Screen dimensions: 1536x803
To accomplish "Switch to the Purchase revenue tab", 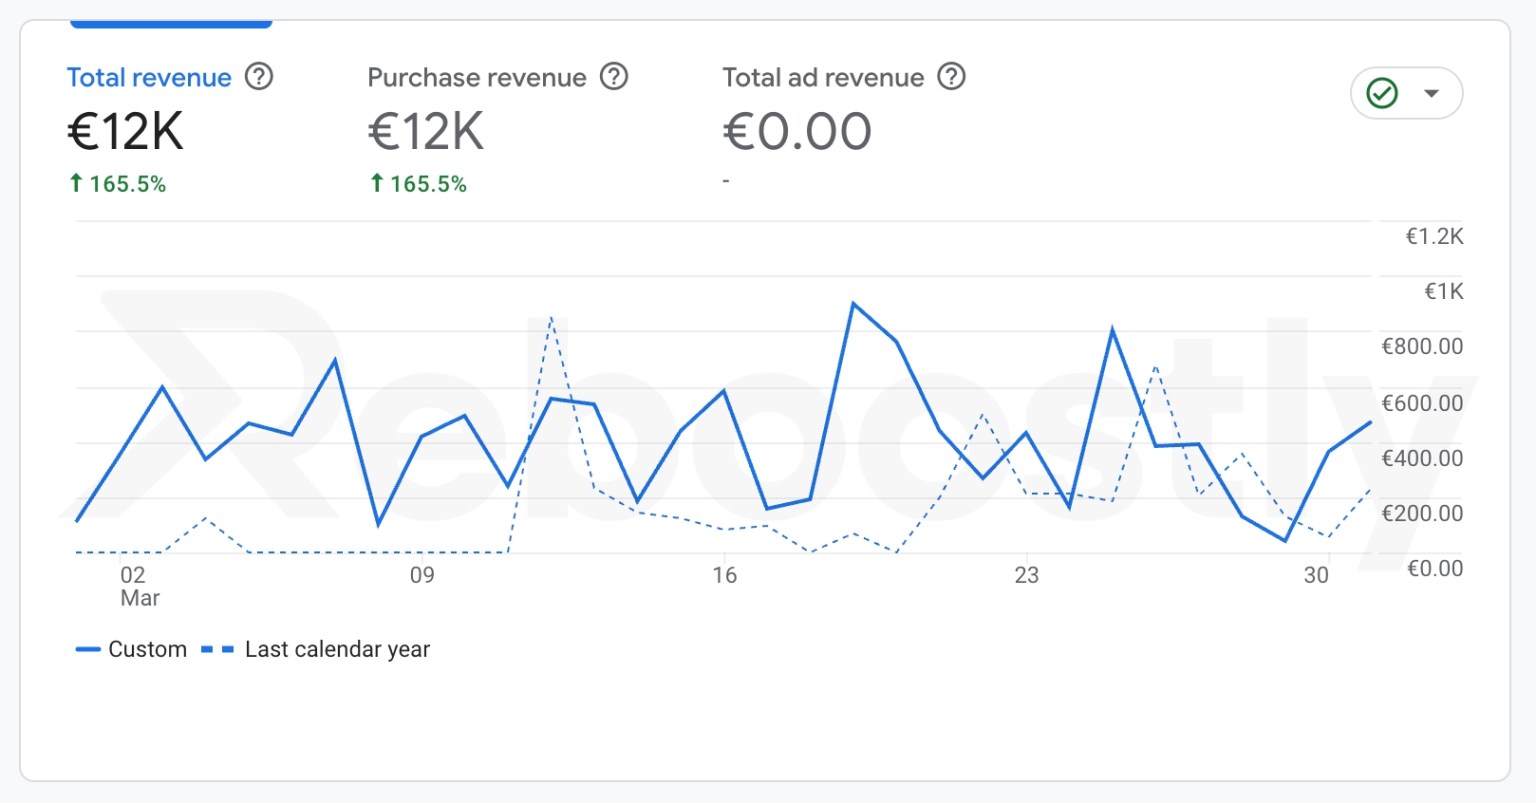I will 477,77.
